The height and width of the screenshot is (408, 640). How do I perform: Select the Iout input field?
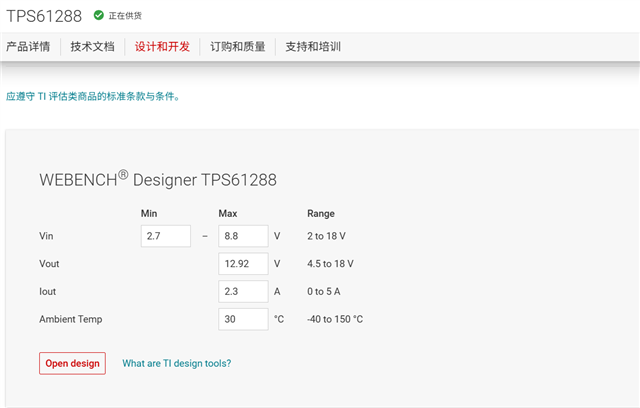coord(243,291)
